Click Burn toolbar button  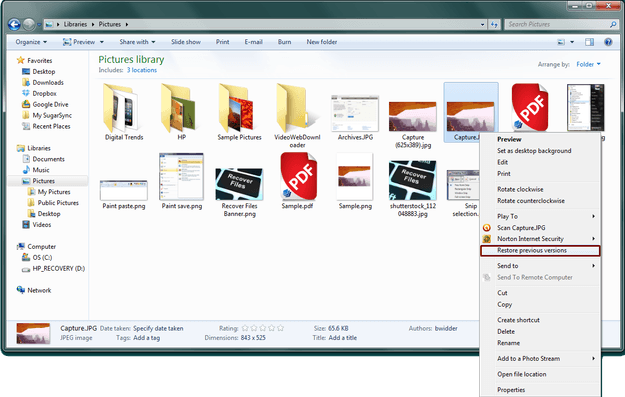tap(284, 42)
